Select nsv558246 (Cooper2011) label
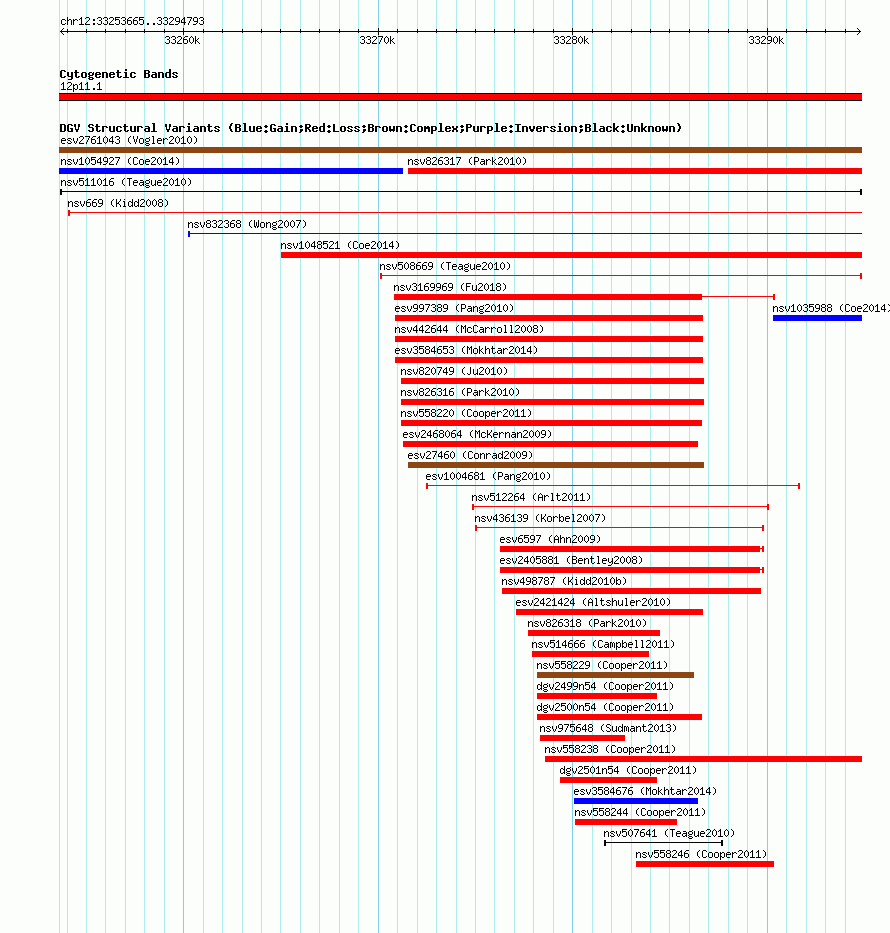 click(701, 854)
